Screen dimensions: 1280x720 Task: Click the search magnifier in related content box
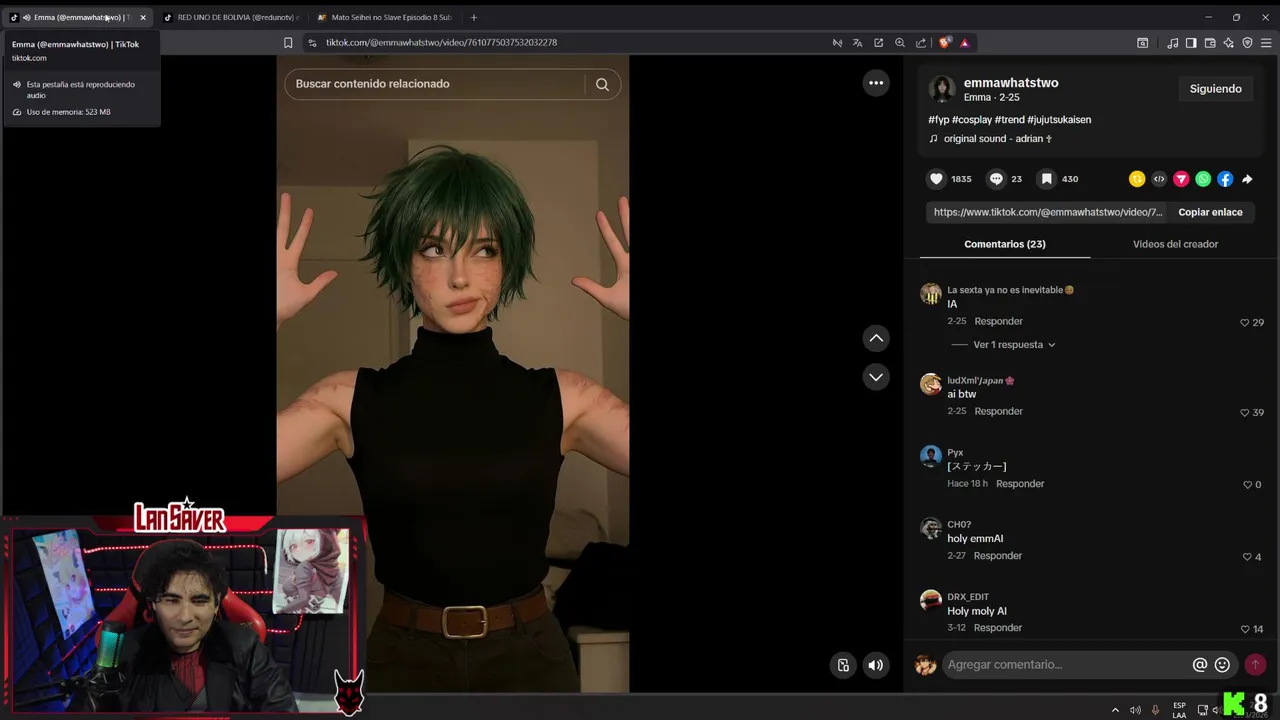point(602,84)
